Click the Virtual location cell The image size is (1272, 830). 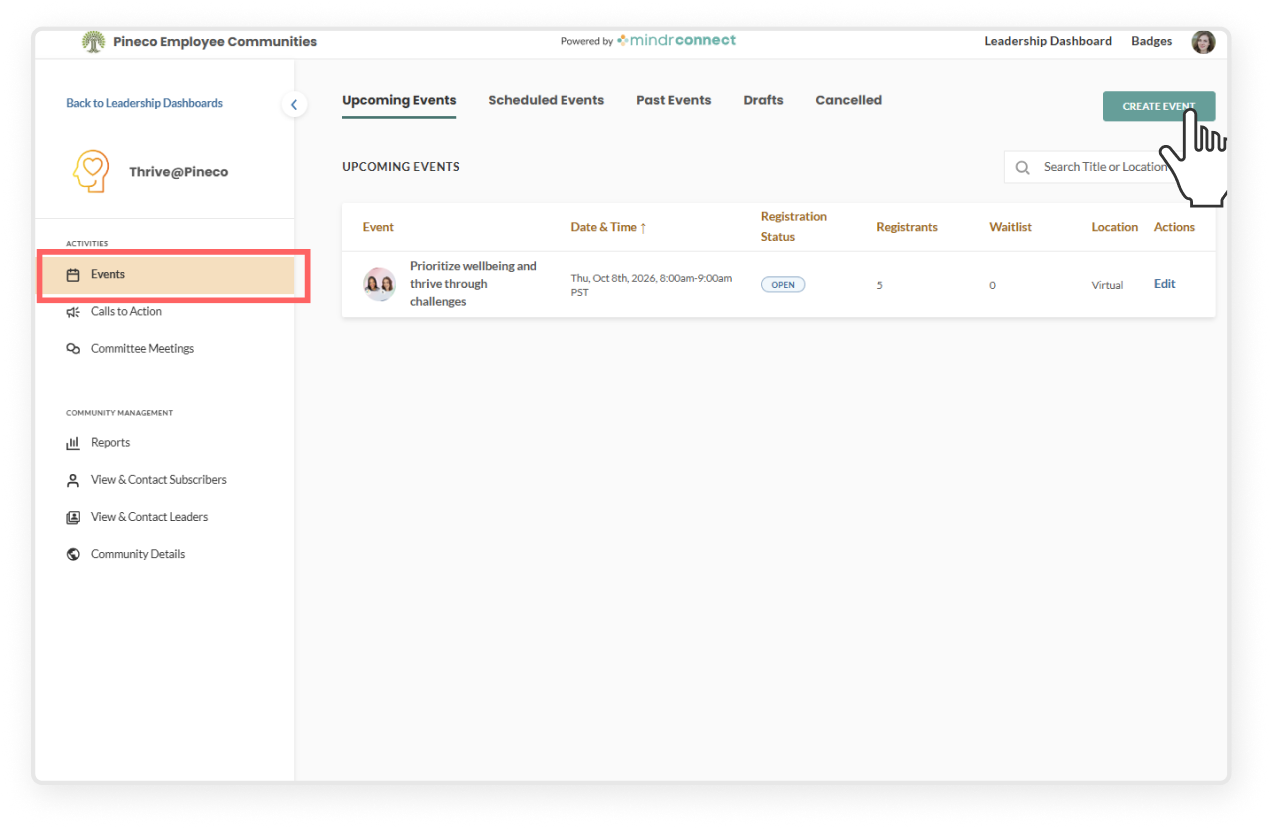point(1107,285)
